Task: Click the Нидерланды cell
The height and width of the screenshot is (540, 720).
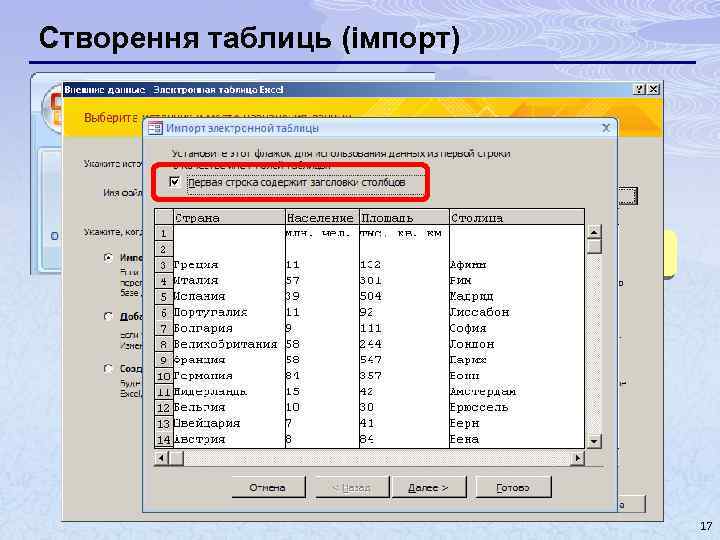Action: (229, 392)
